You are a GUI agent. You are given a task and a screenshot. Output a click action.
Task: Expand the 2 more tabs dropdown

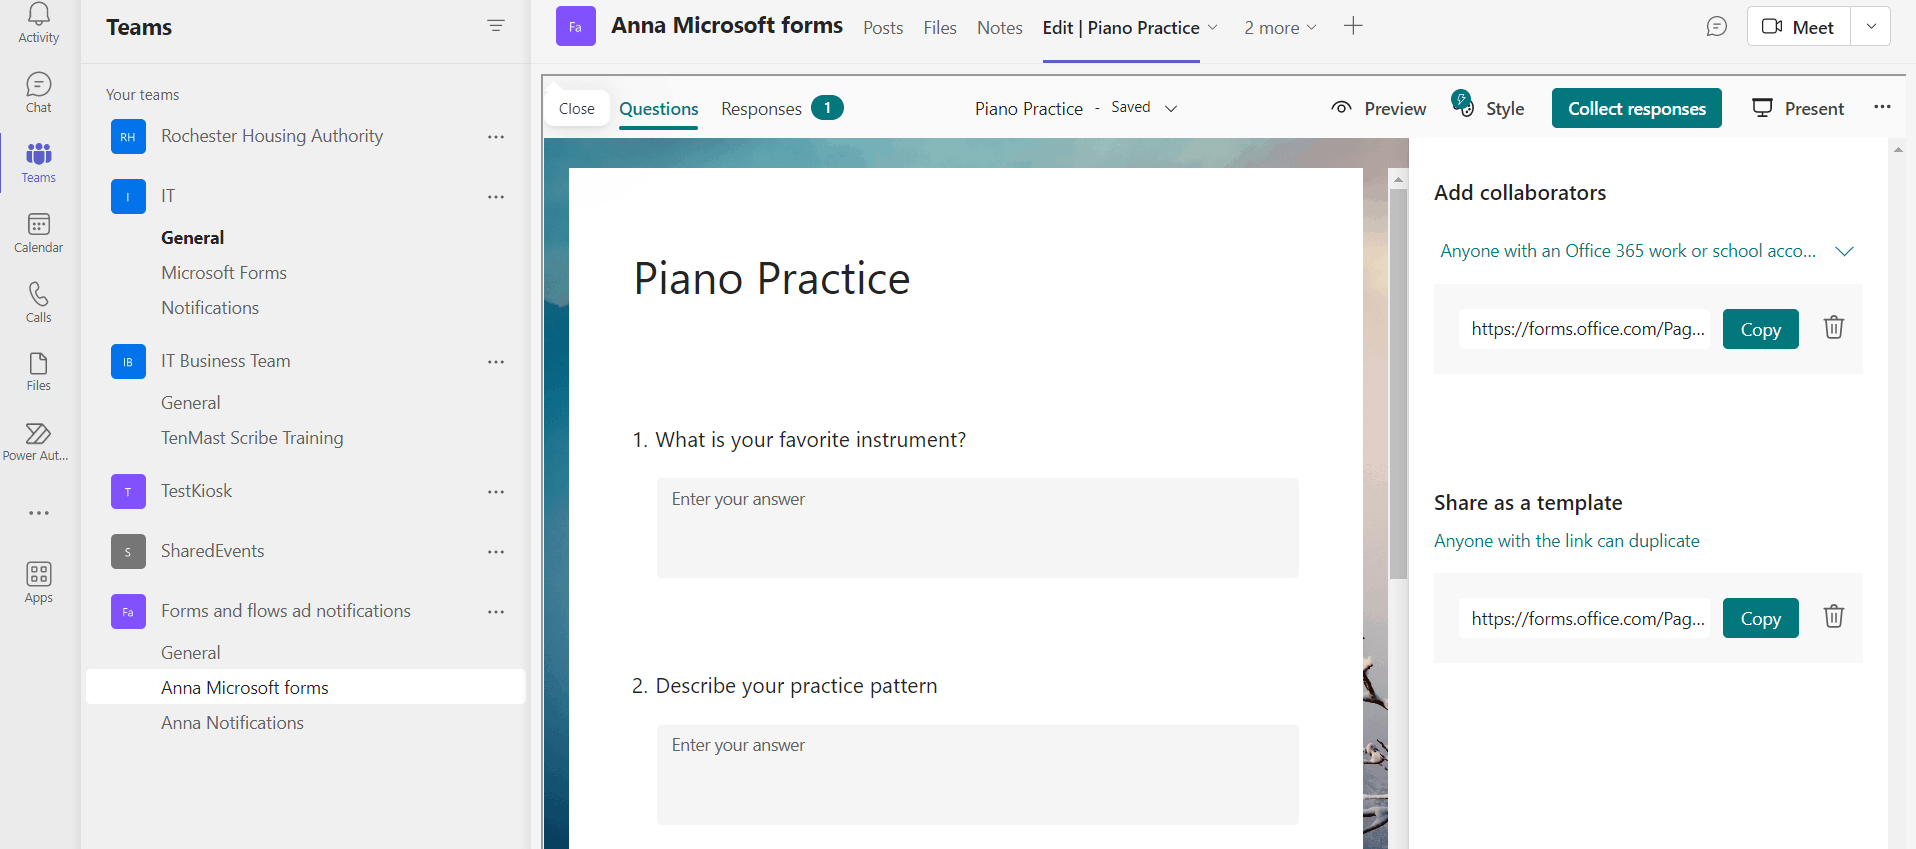(1280, 28)
